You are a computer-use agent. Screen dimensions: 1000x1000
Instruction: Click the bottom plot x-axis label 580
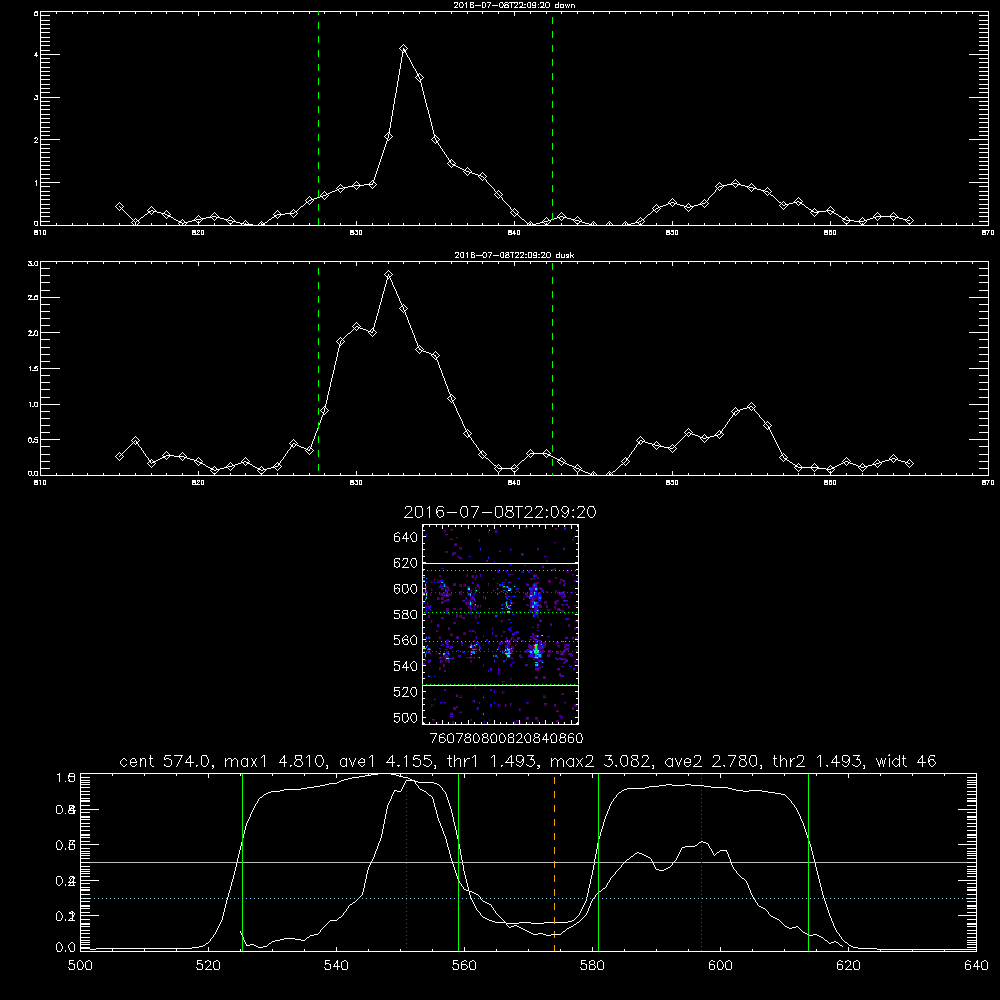[x=592, y=966]
